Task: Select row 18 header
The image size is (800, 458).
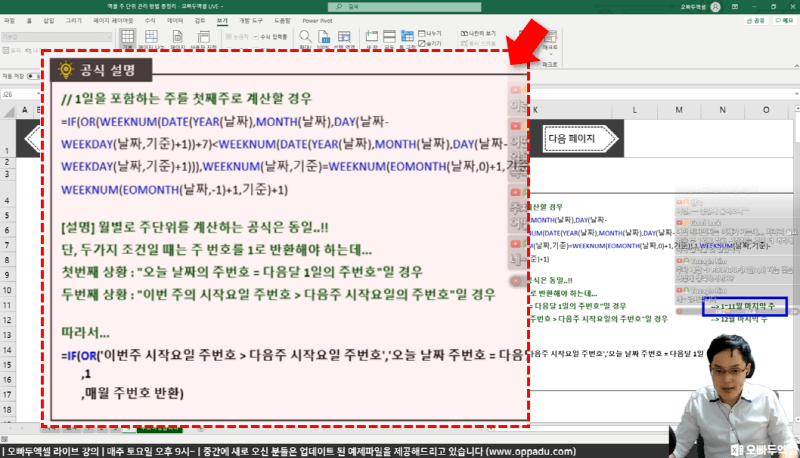Action: click(8, 410)
